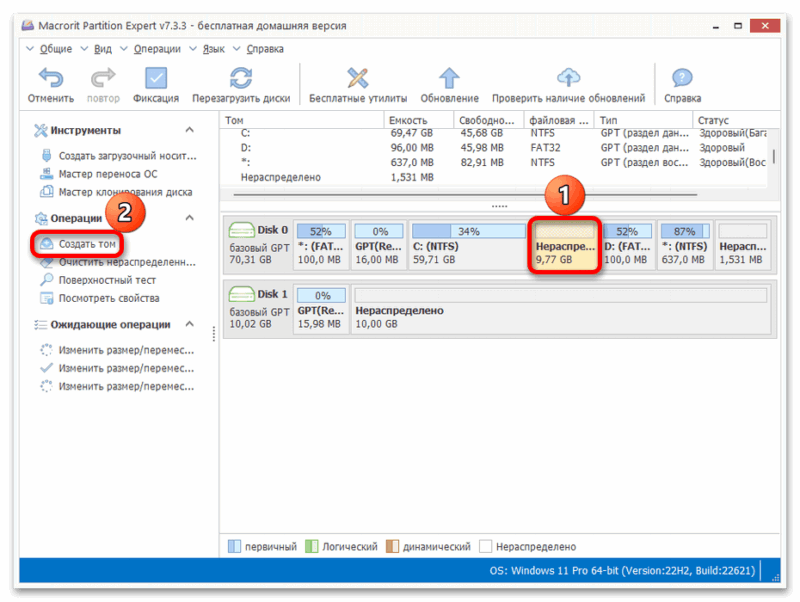Click the Отменить undo arrow icon
800x602 pixels.
pos(51,78)
